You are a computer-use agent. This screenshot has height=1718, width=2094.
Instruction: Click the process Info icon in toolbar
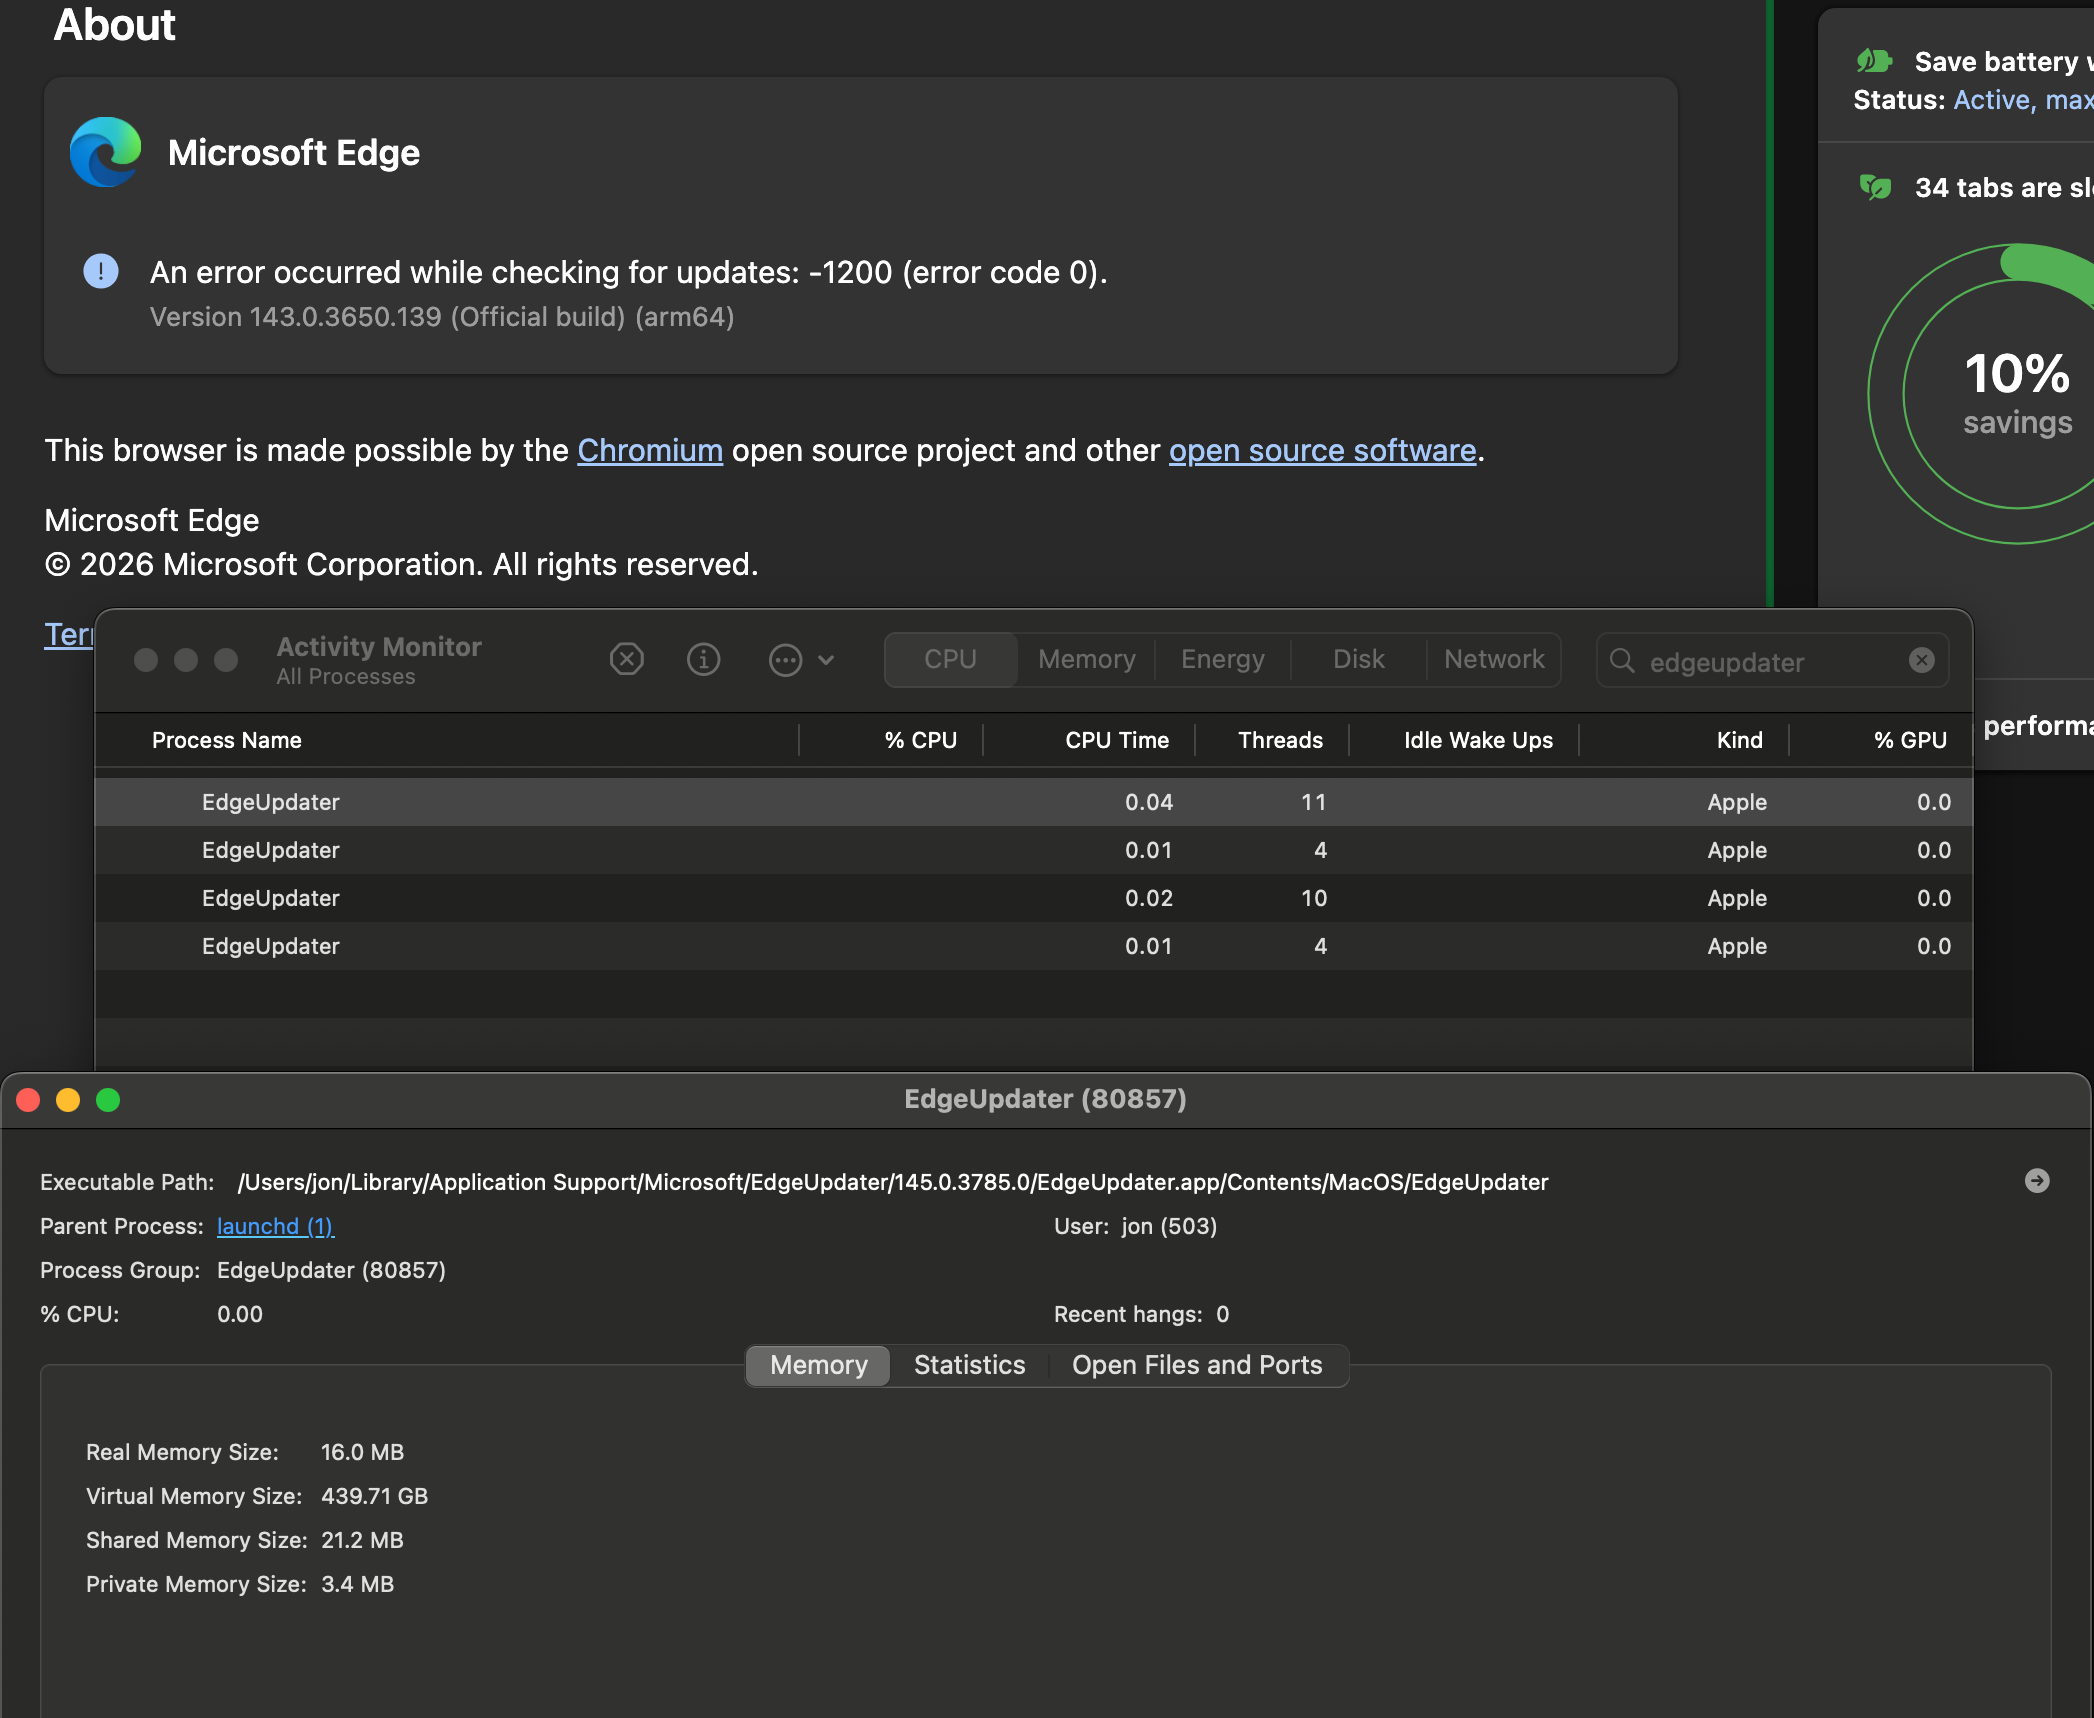pyautogui.click(x=703, y=659)
